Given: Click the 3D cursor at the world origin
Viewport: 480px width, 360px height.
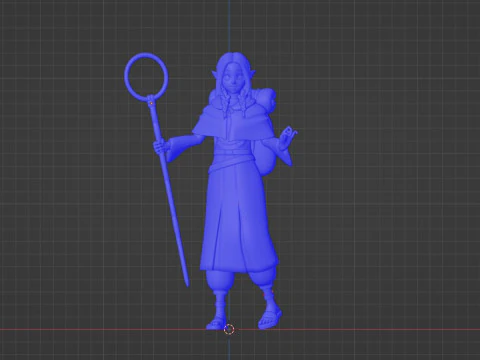Looking at the screenshot, I should pyautogui.click(x=229, y=330).
